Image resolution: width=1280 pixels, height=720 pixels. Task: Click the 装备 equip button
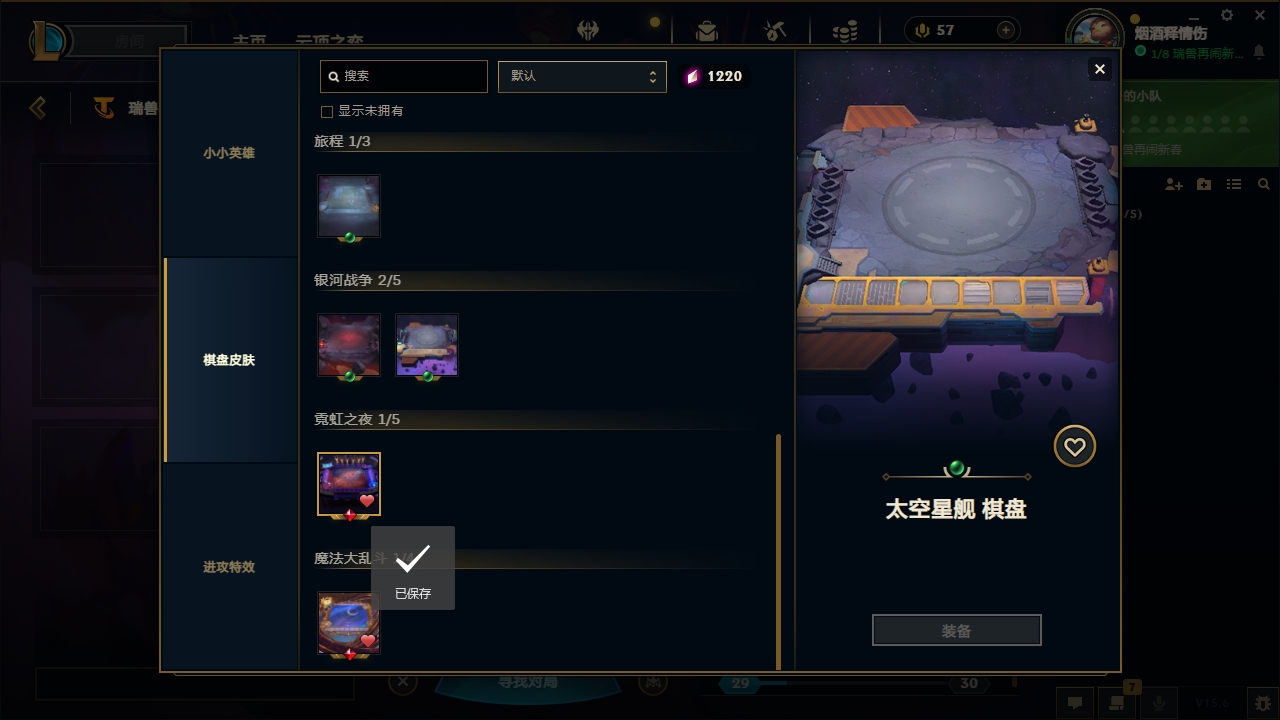[x=957, y=630]
